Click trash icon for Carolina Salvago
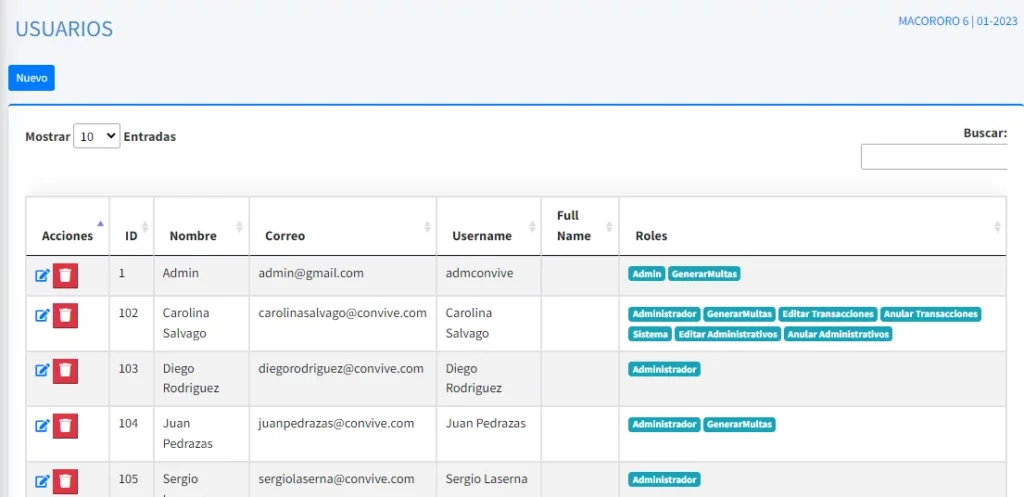The width and height of the screenshot is (1024, 497). (x=65, y=315)
